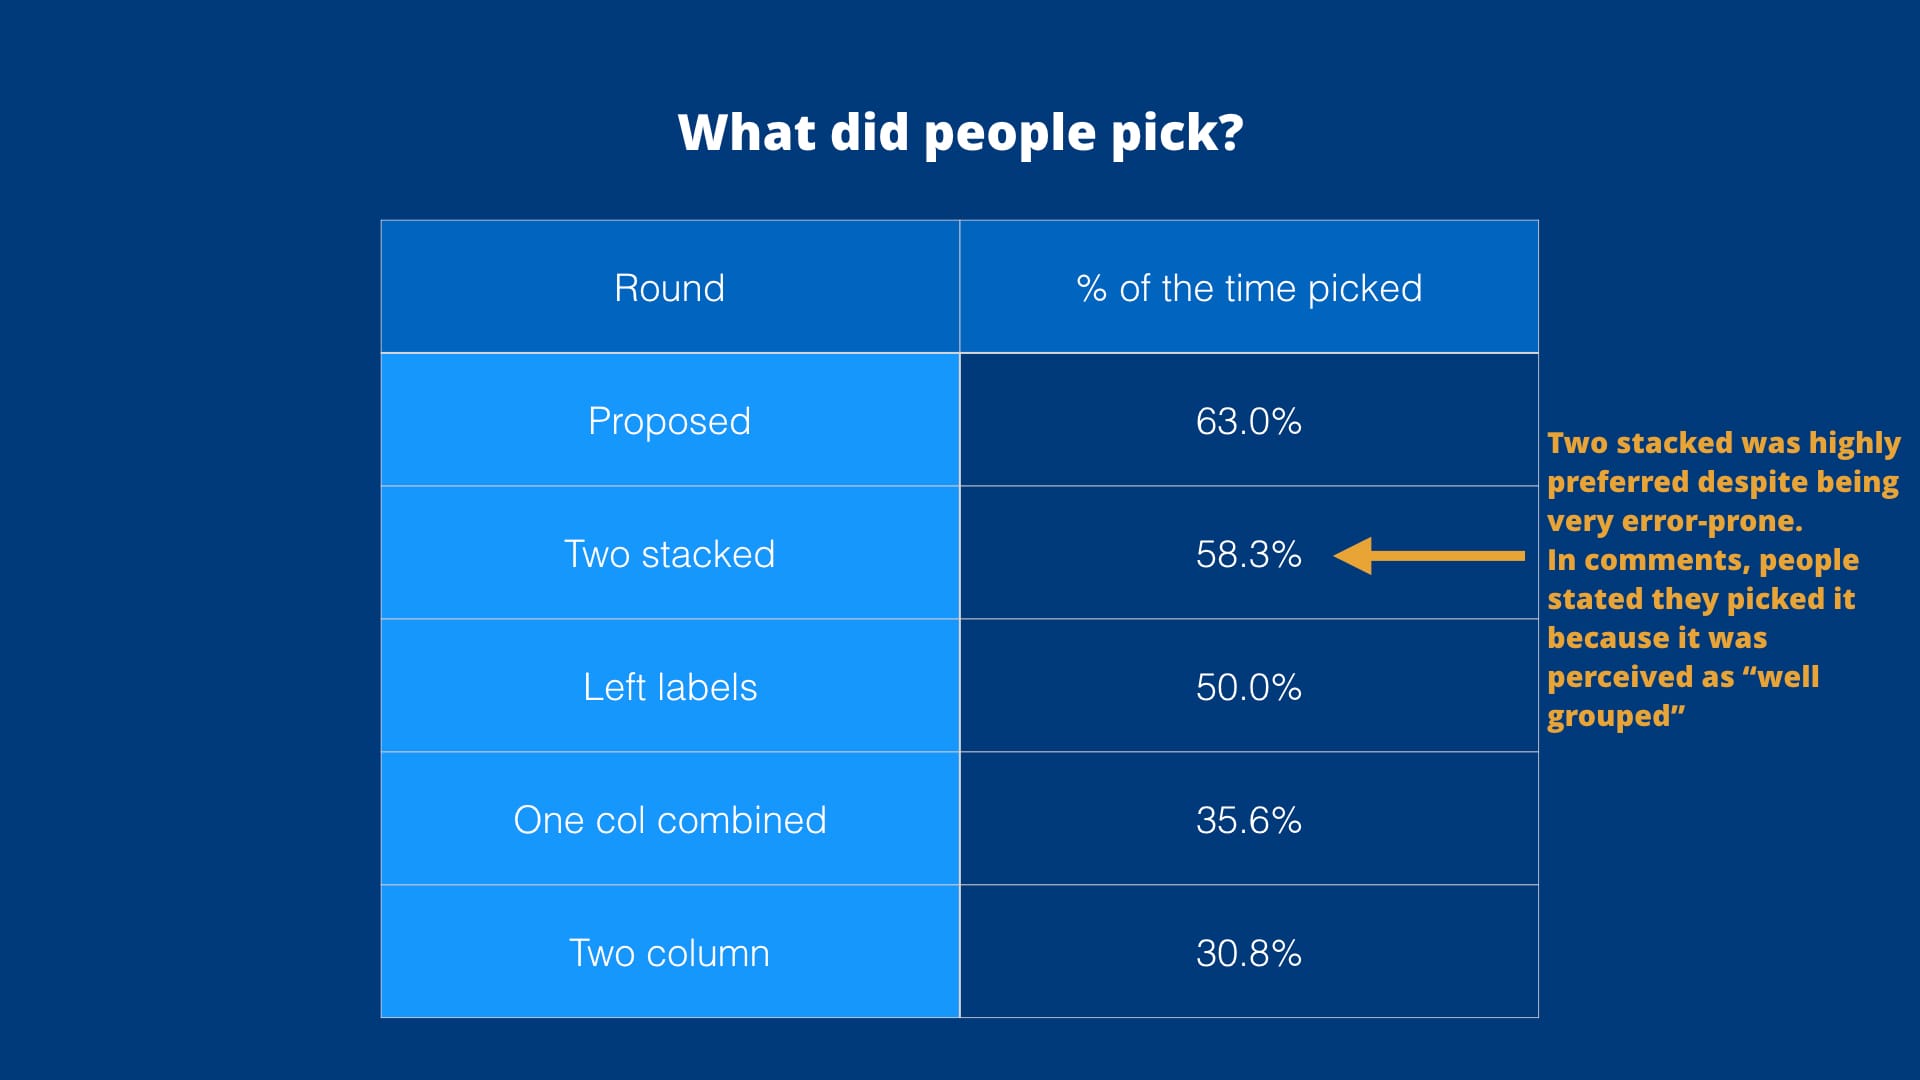Select the 30.8% value cell

tap(1248, 953)
